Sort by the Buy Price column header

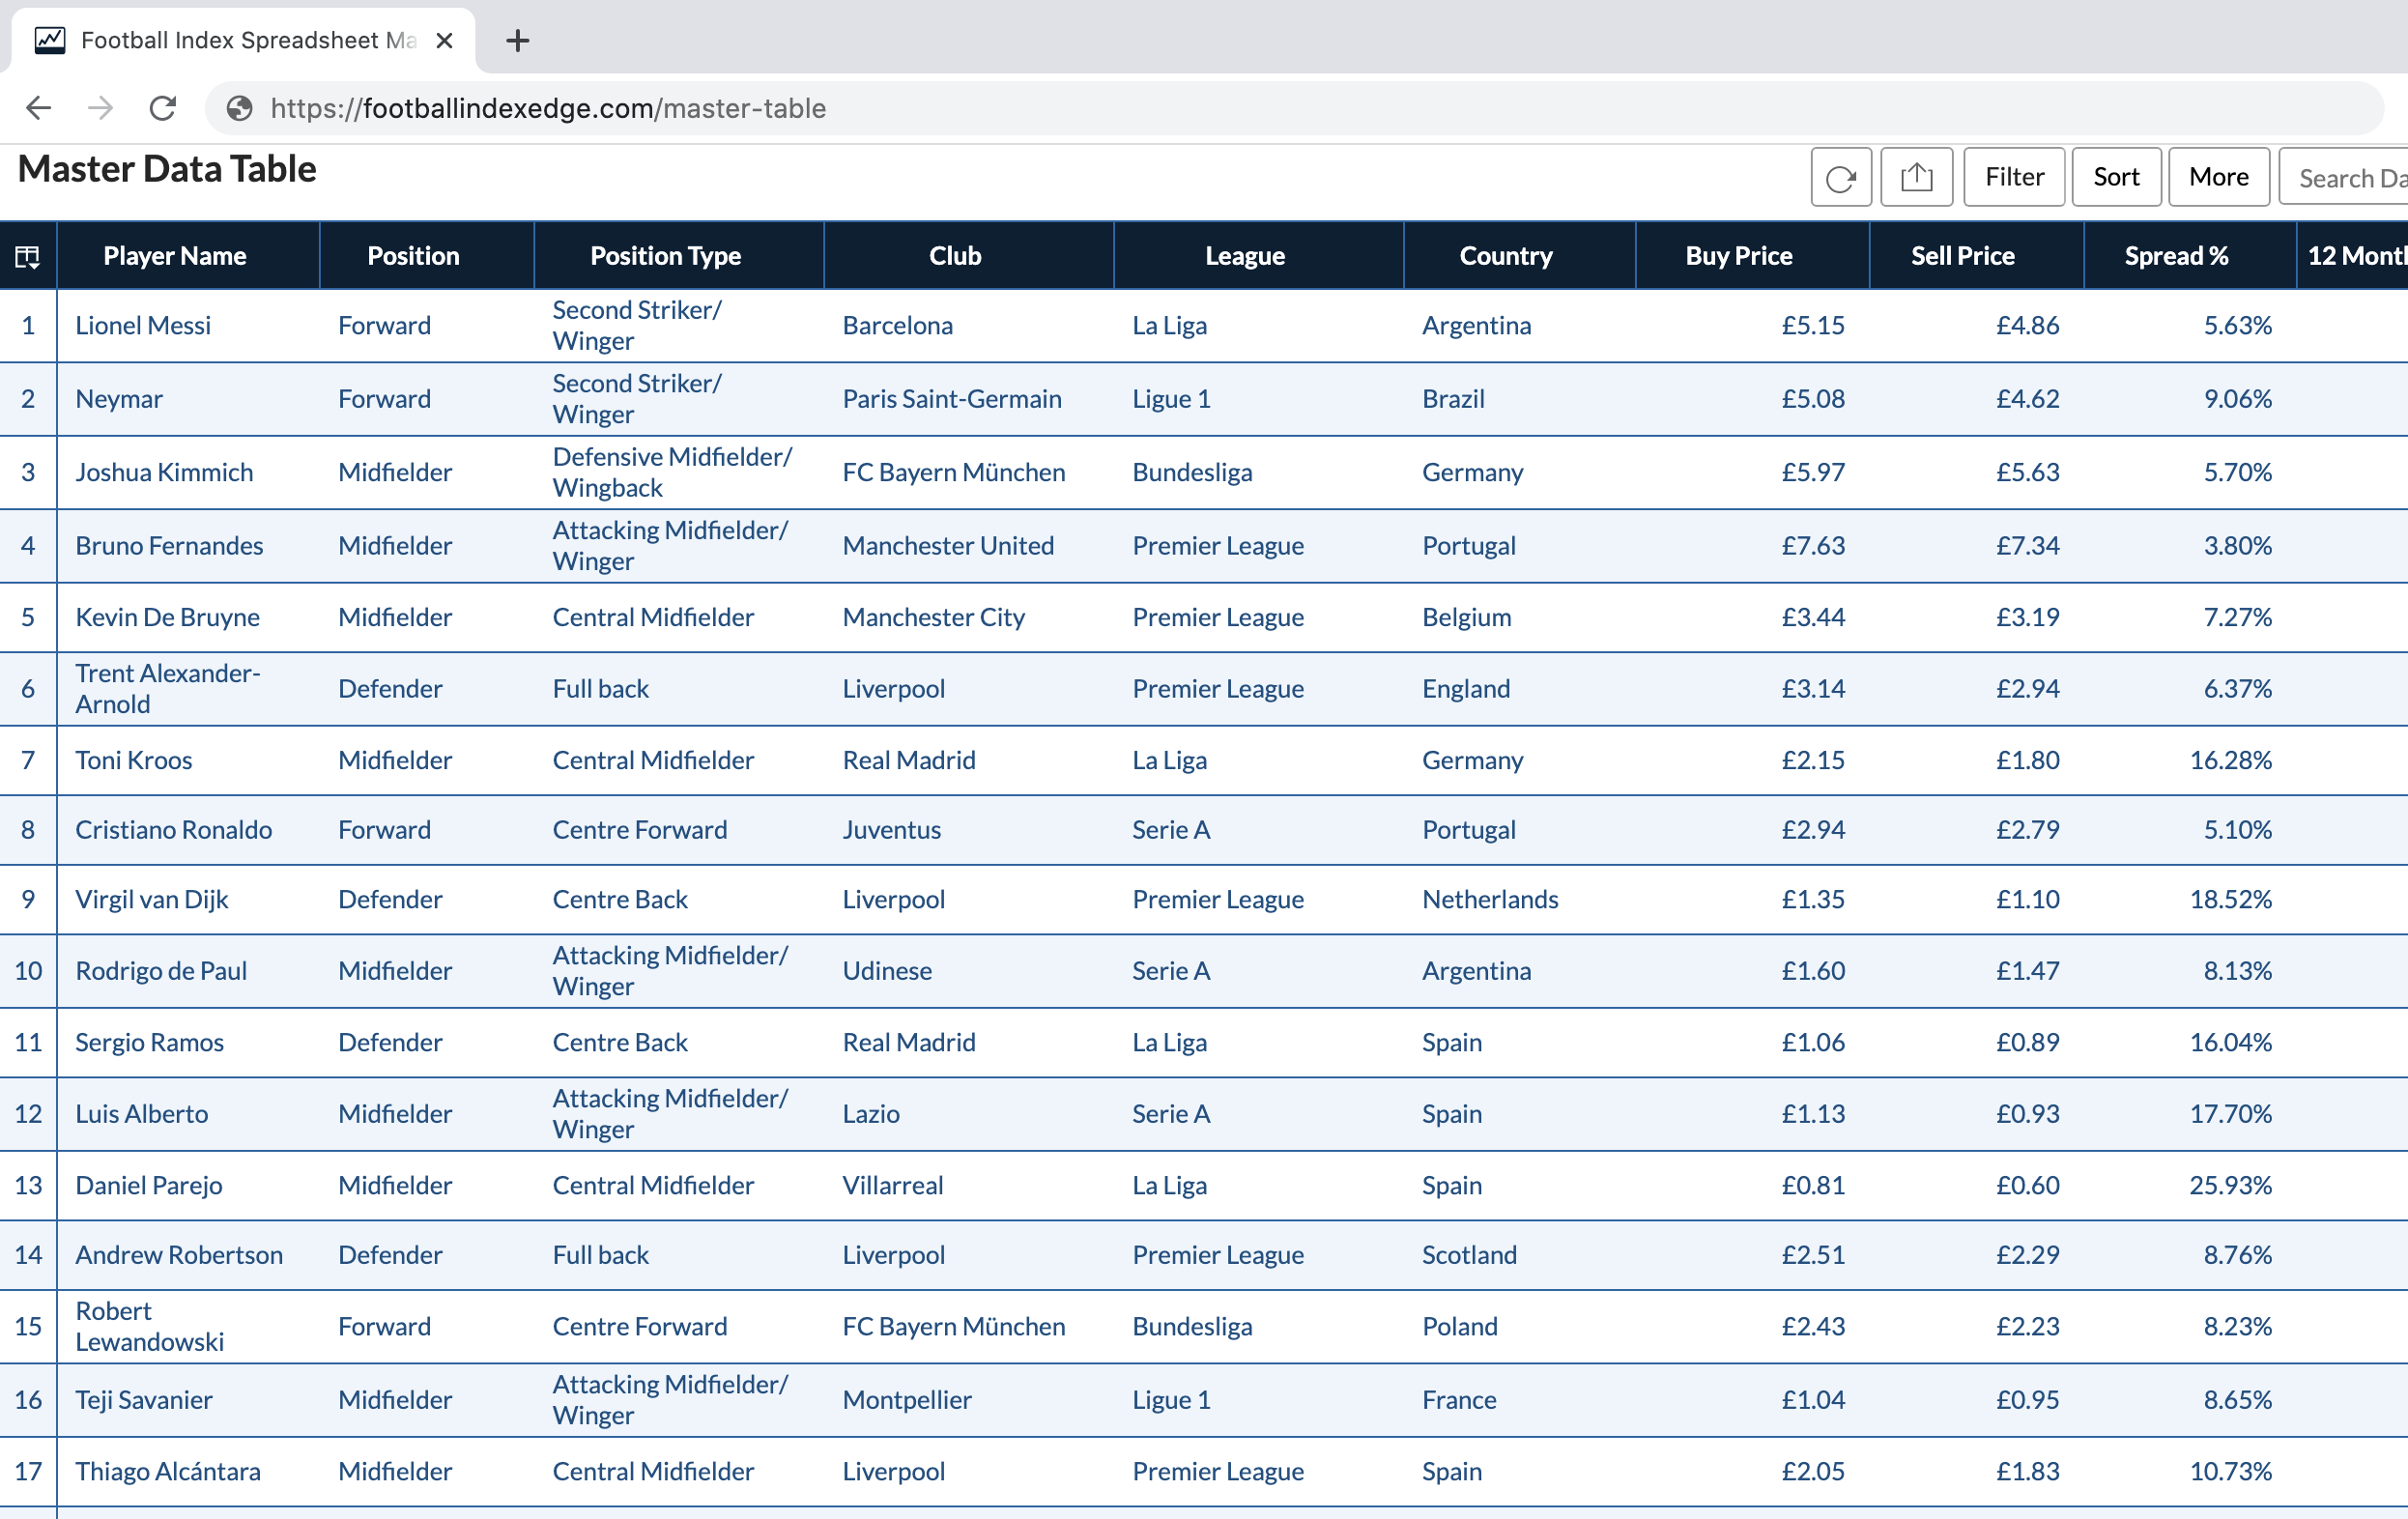(x=1738, y=256)
